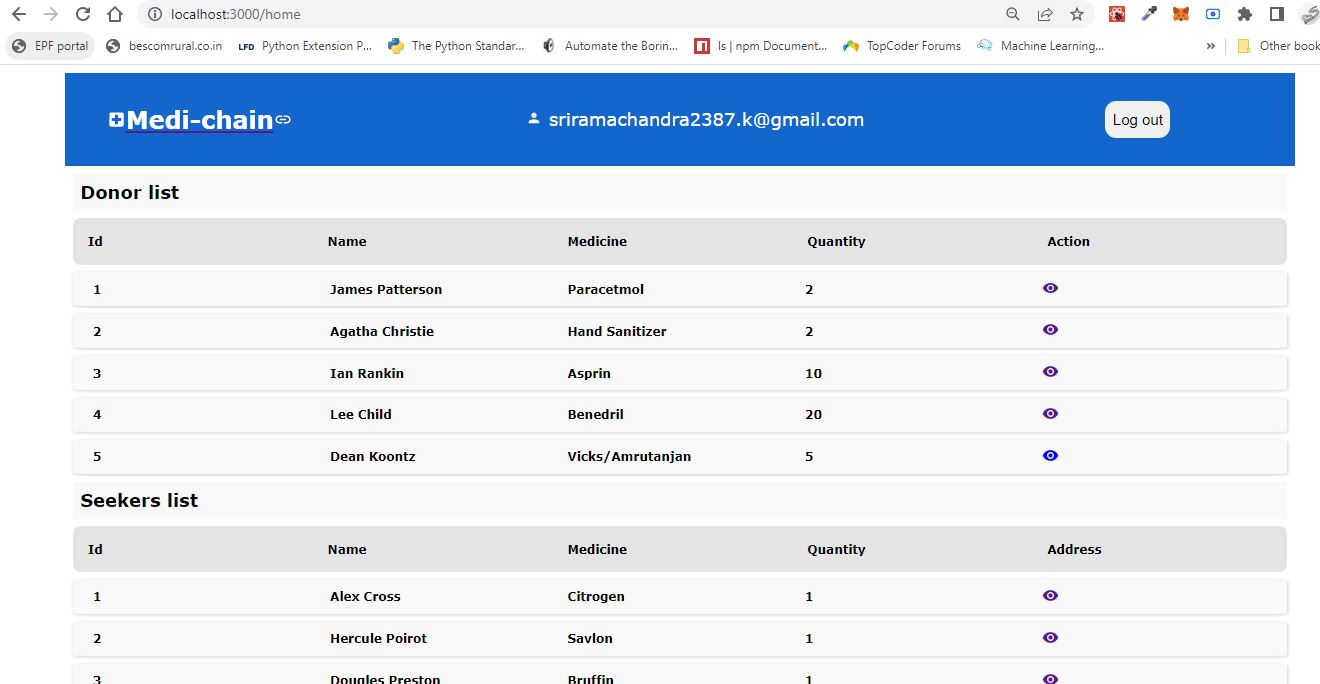The image size is (1320, 684).
Task: Share this page via share icon
Action: [x=1045, y=14]
